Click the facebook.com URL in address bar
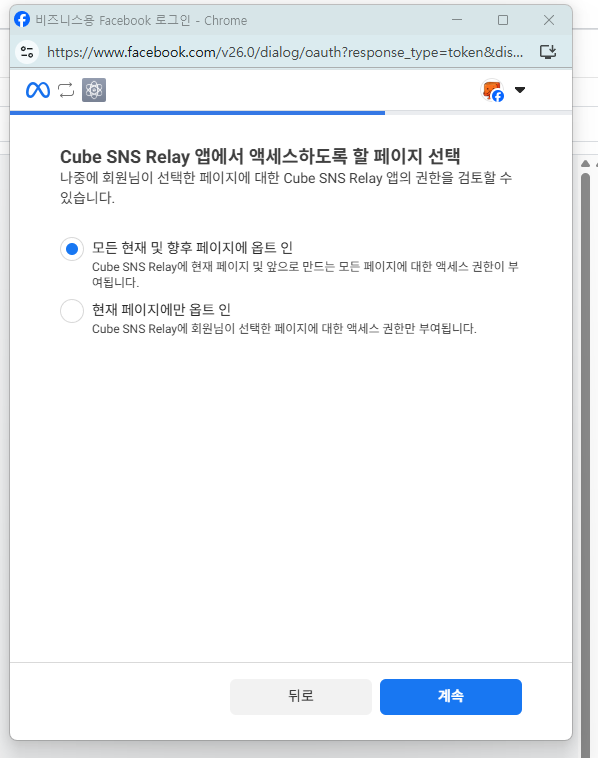This screenshot has height=758, width=598. (285, 52)
